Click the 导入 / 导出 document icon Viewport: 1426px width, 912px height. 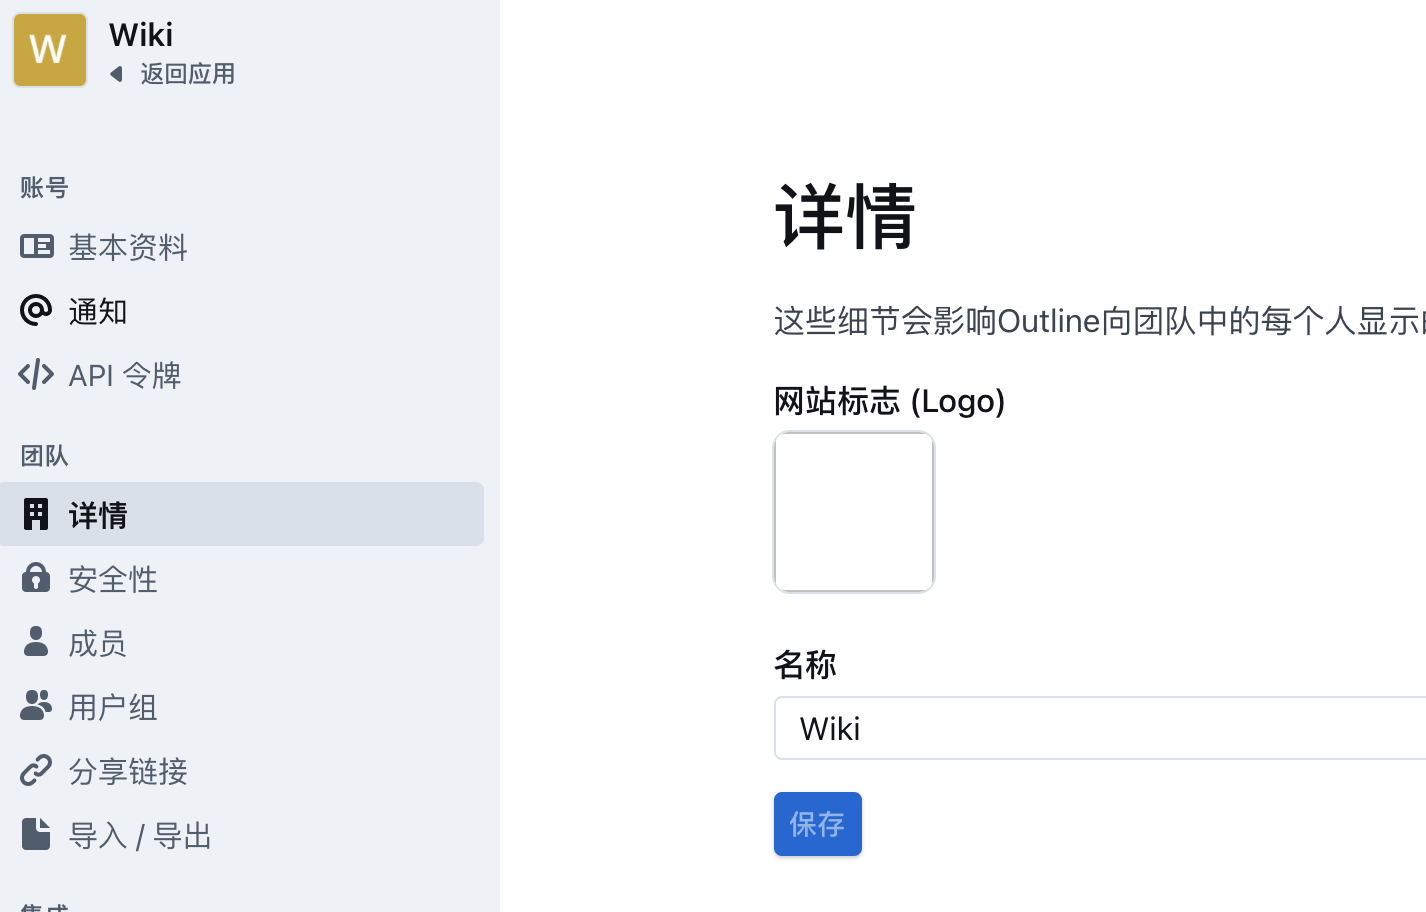coord(36,834)
